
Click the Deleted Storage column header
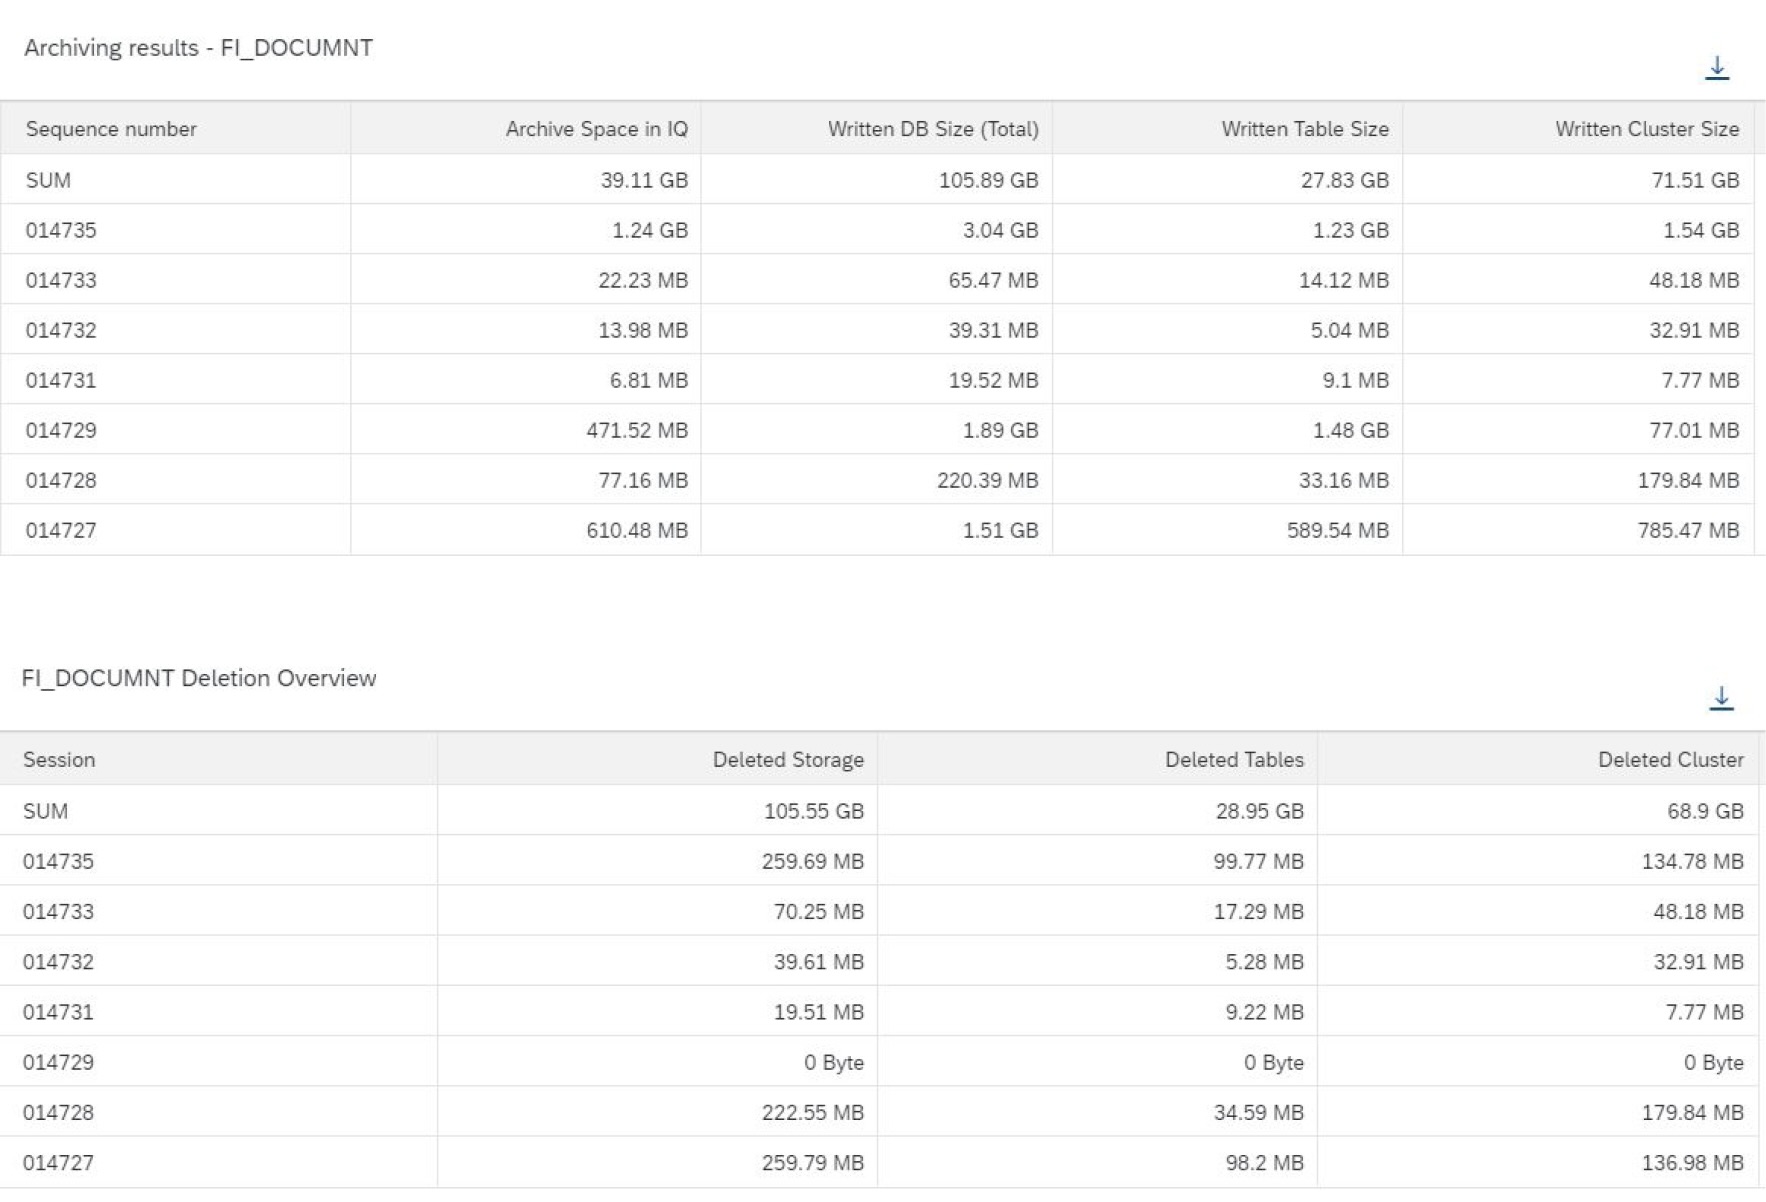click(787, 760)
